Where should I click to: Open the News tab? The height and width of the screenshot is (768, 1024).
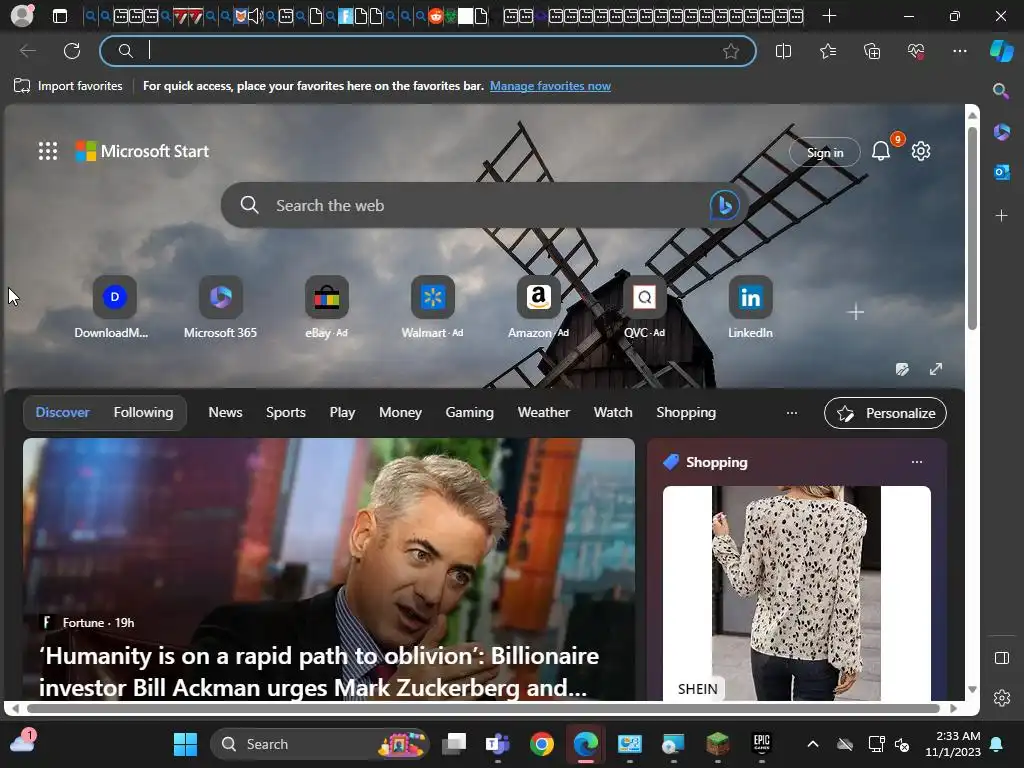(225, 412)
